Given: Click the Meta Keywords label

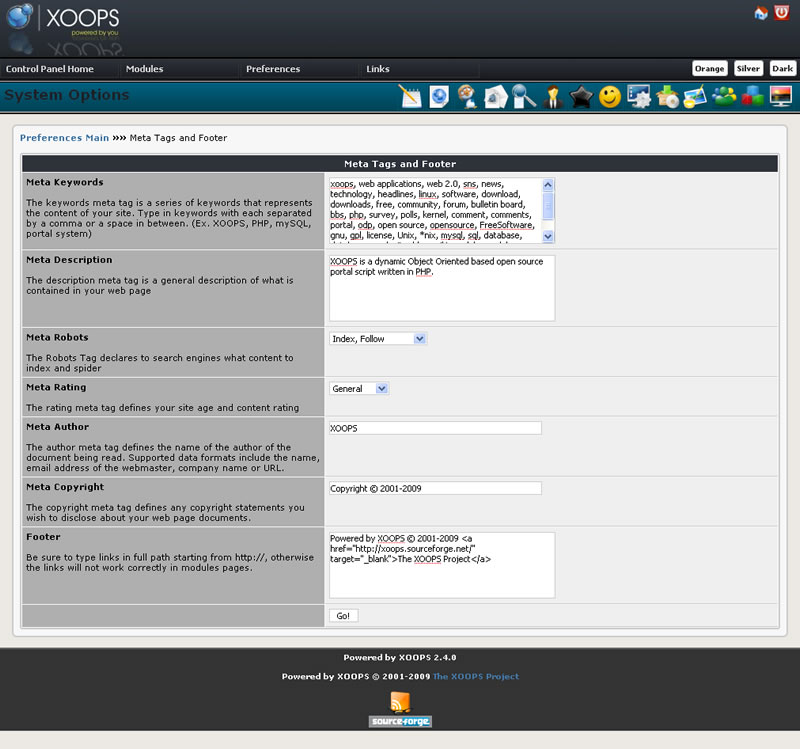Looking at the screenshot, I should coord(65,182).
